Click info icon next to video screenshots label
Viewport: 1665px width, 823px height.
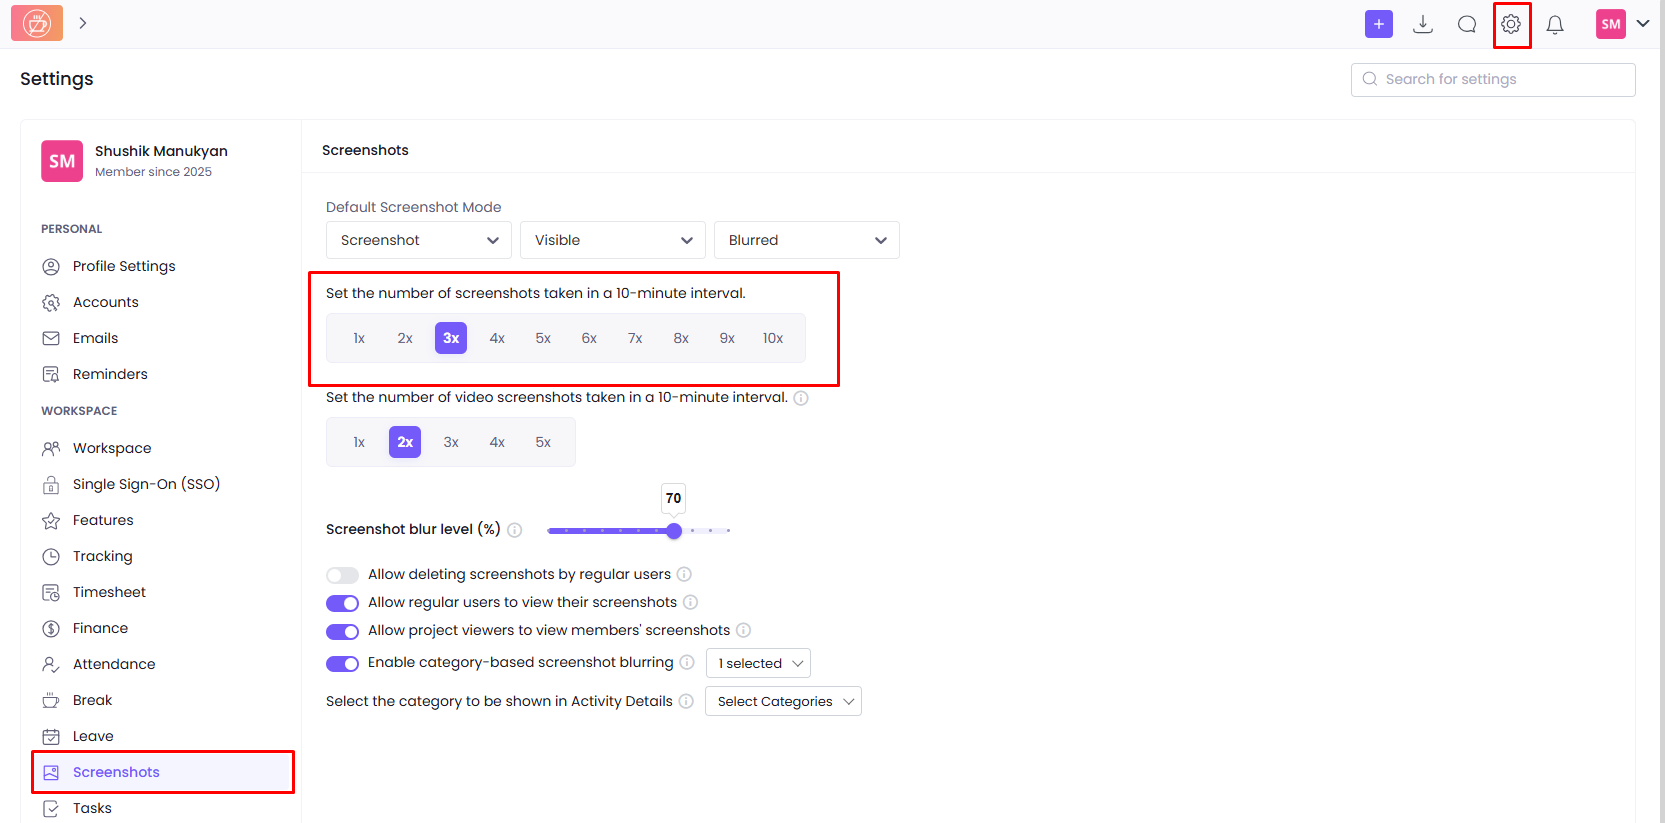(x=801, y=398)
